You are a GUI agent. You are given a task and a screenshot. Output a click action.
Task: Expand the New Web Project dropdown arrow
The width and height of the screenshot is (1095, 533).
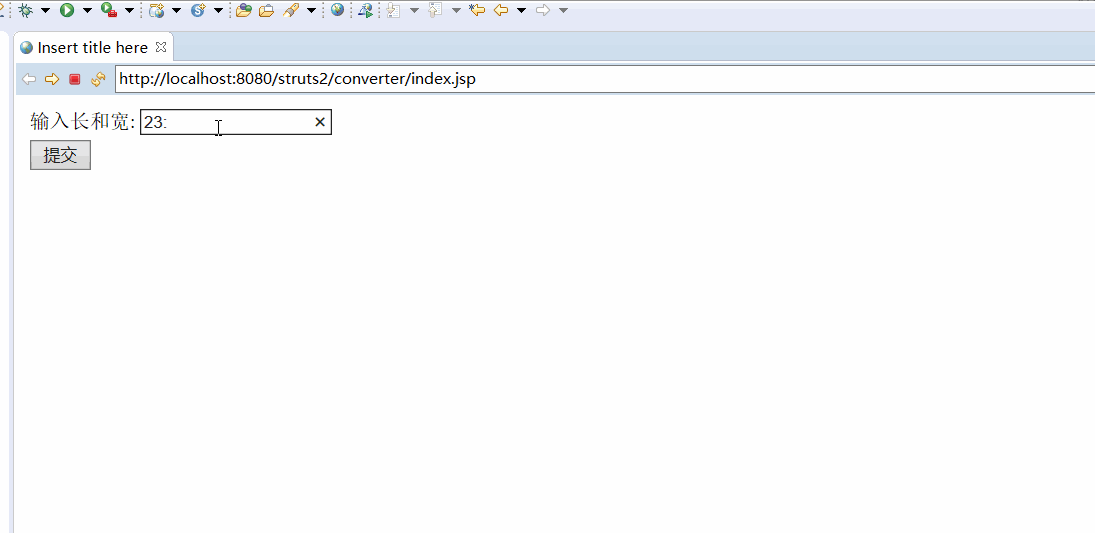[176, 10]
